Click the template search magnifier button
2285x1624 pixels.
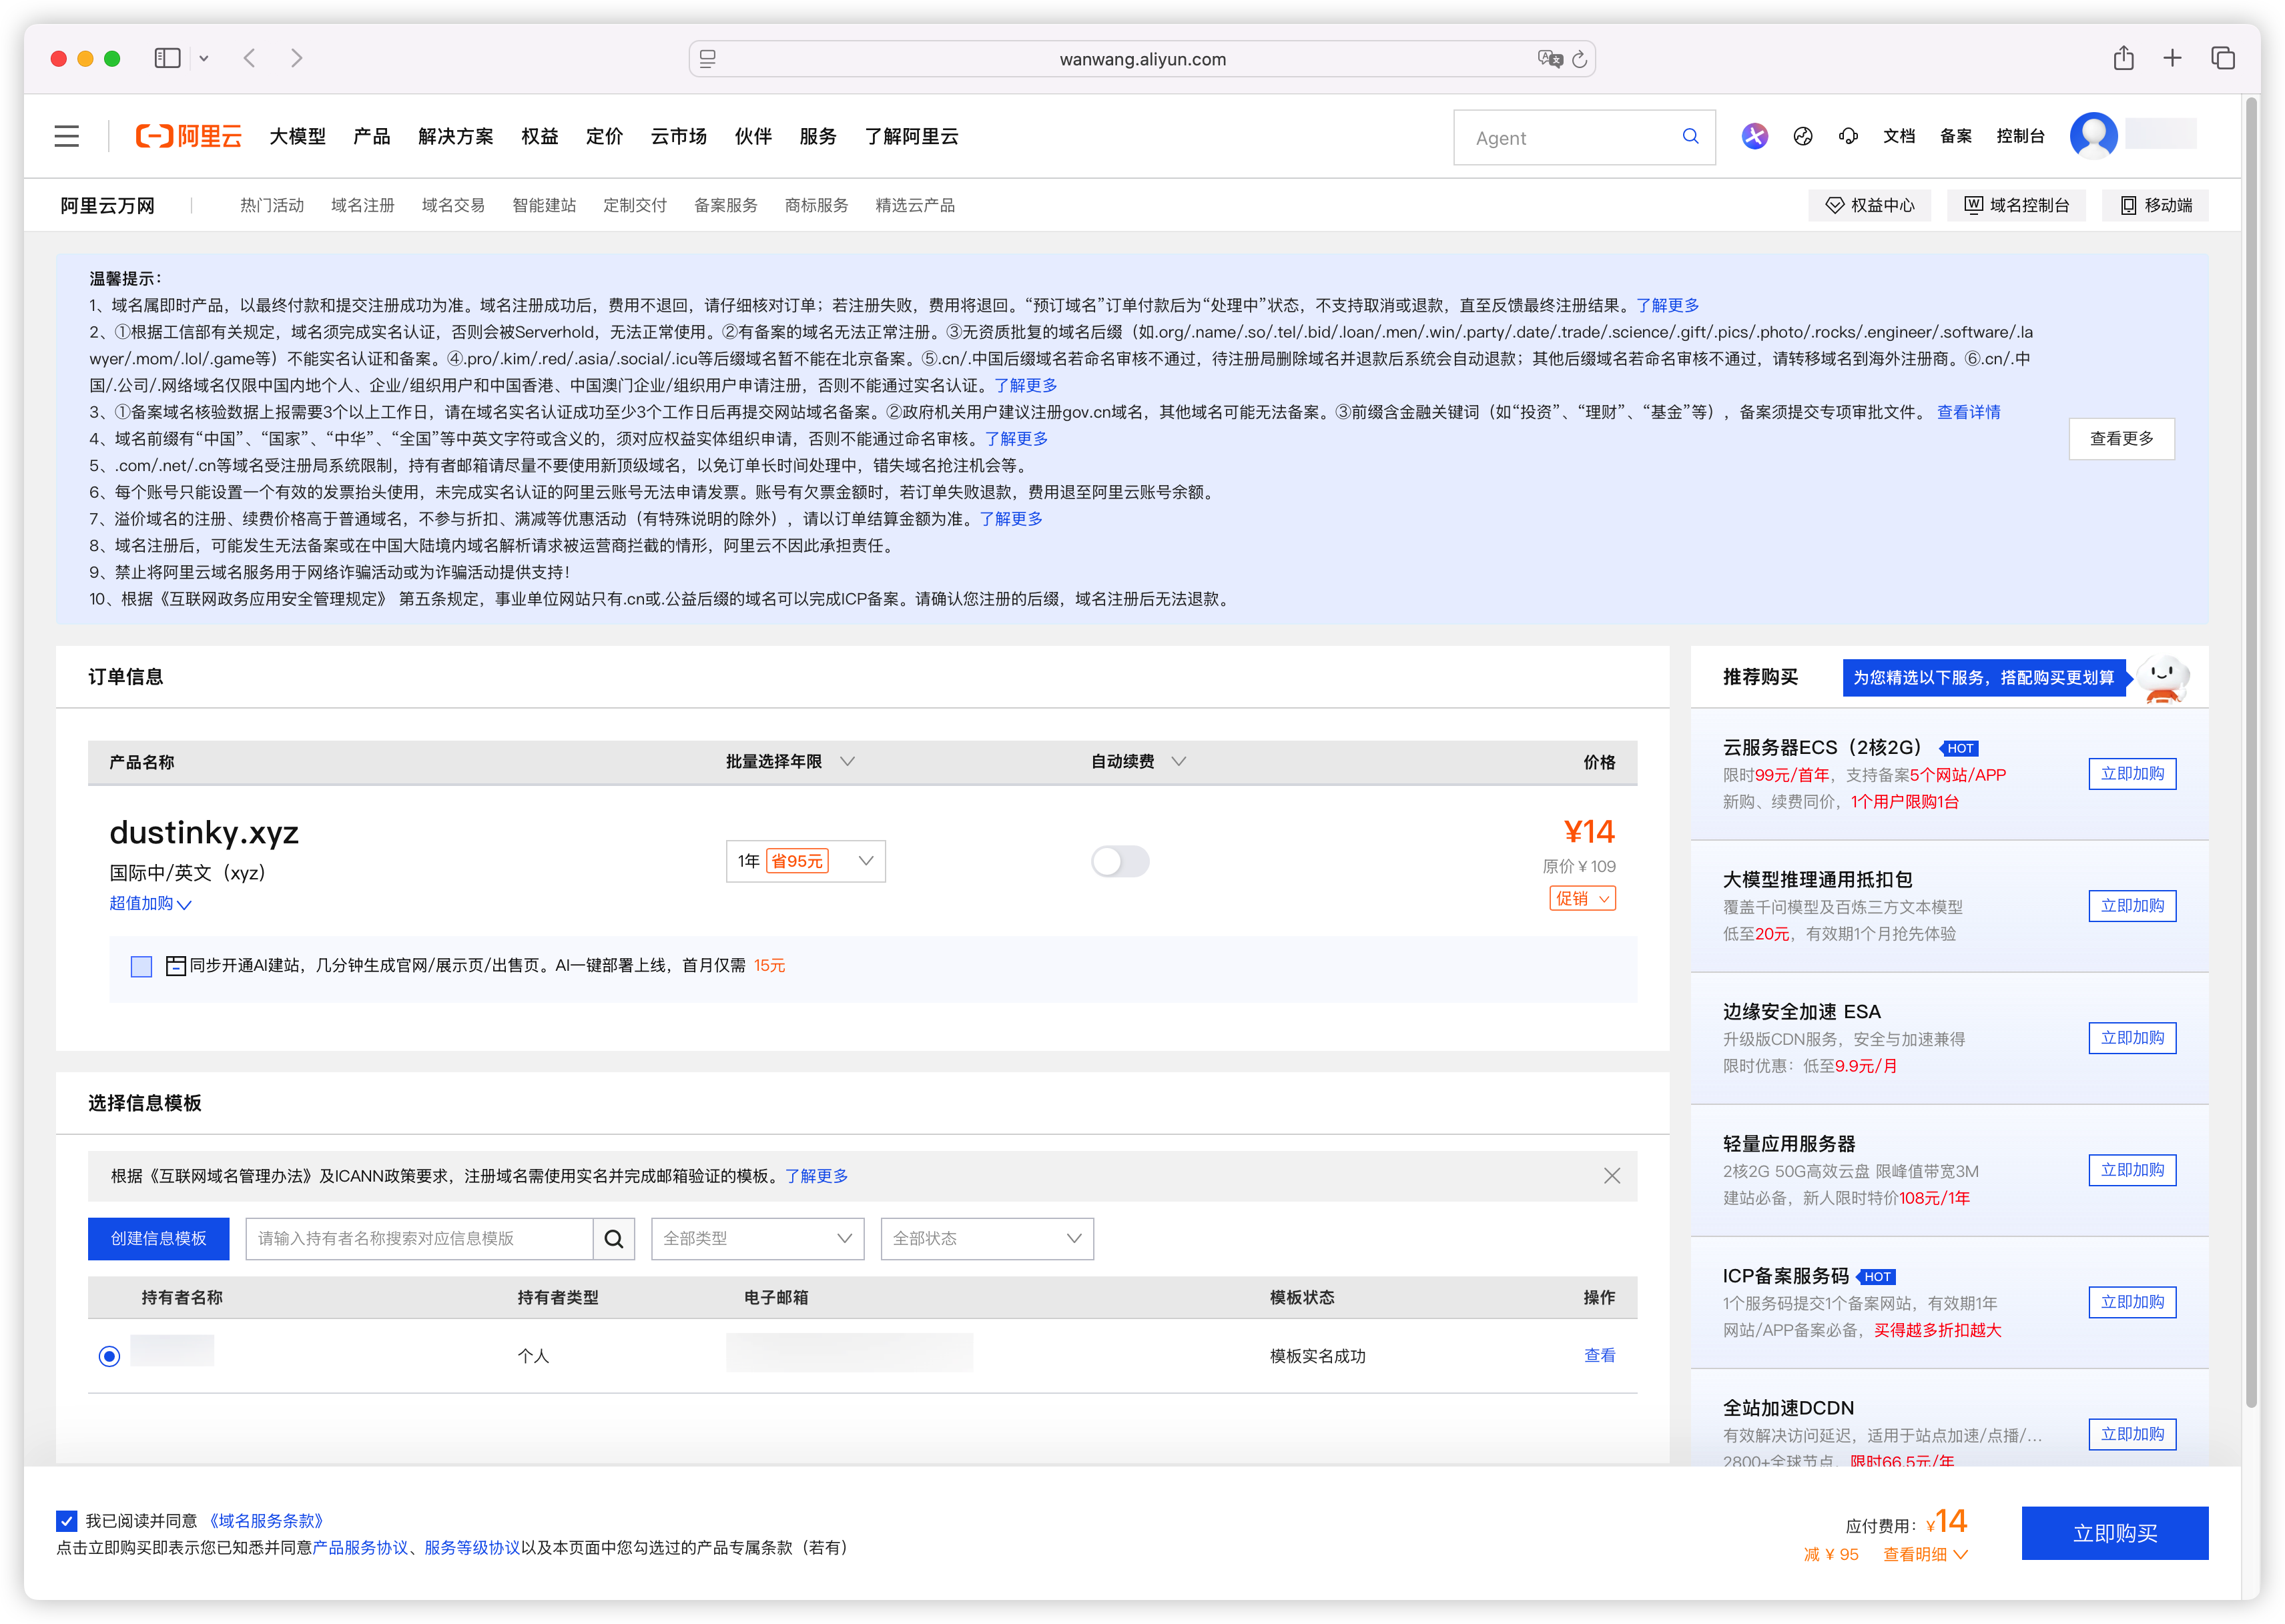pyautogui.click(x=614, y=1239)
